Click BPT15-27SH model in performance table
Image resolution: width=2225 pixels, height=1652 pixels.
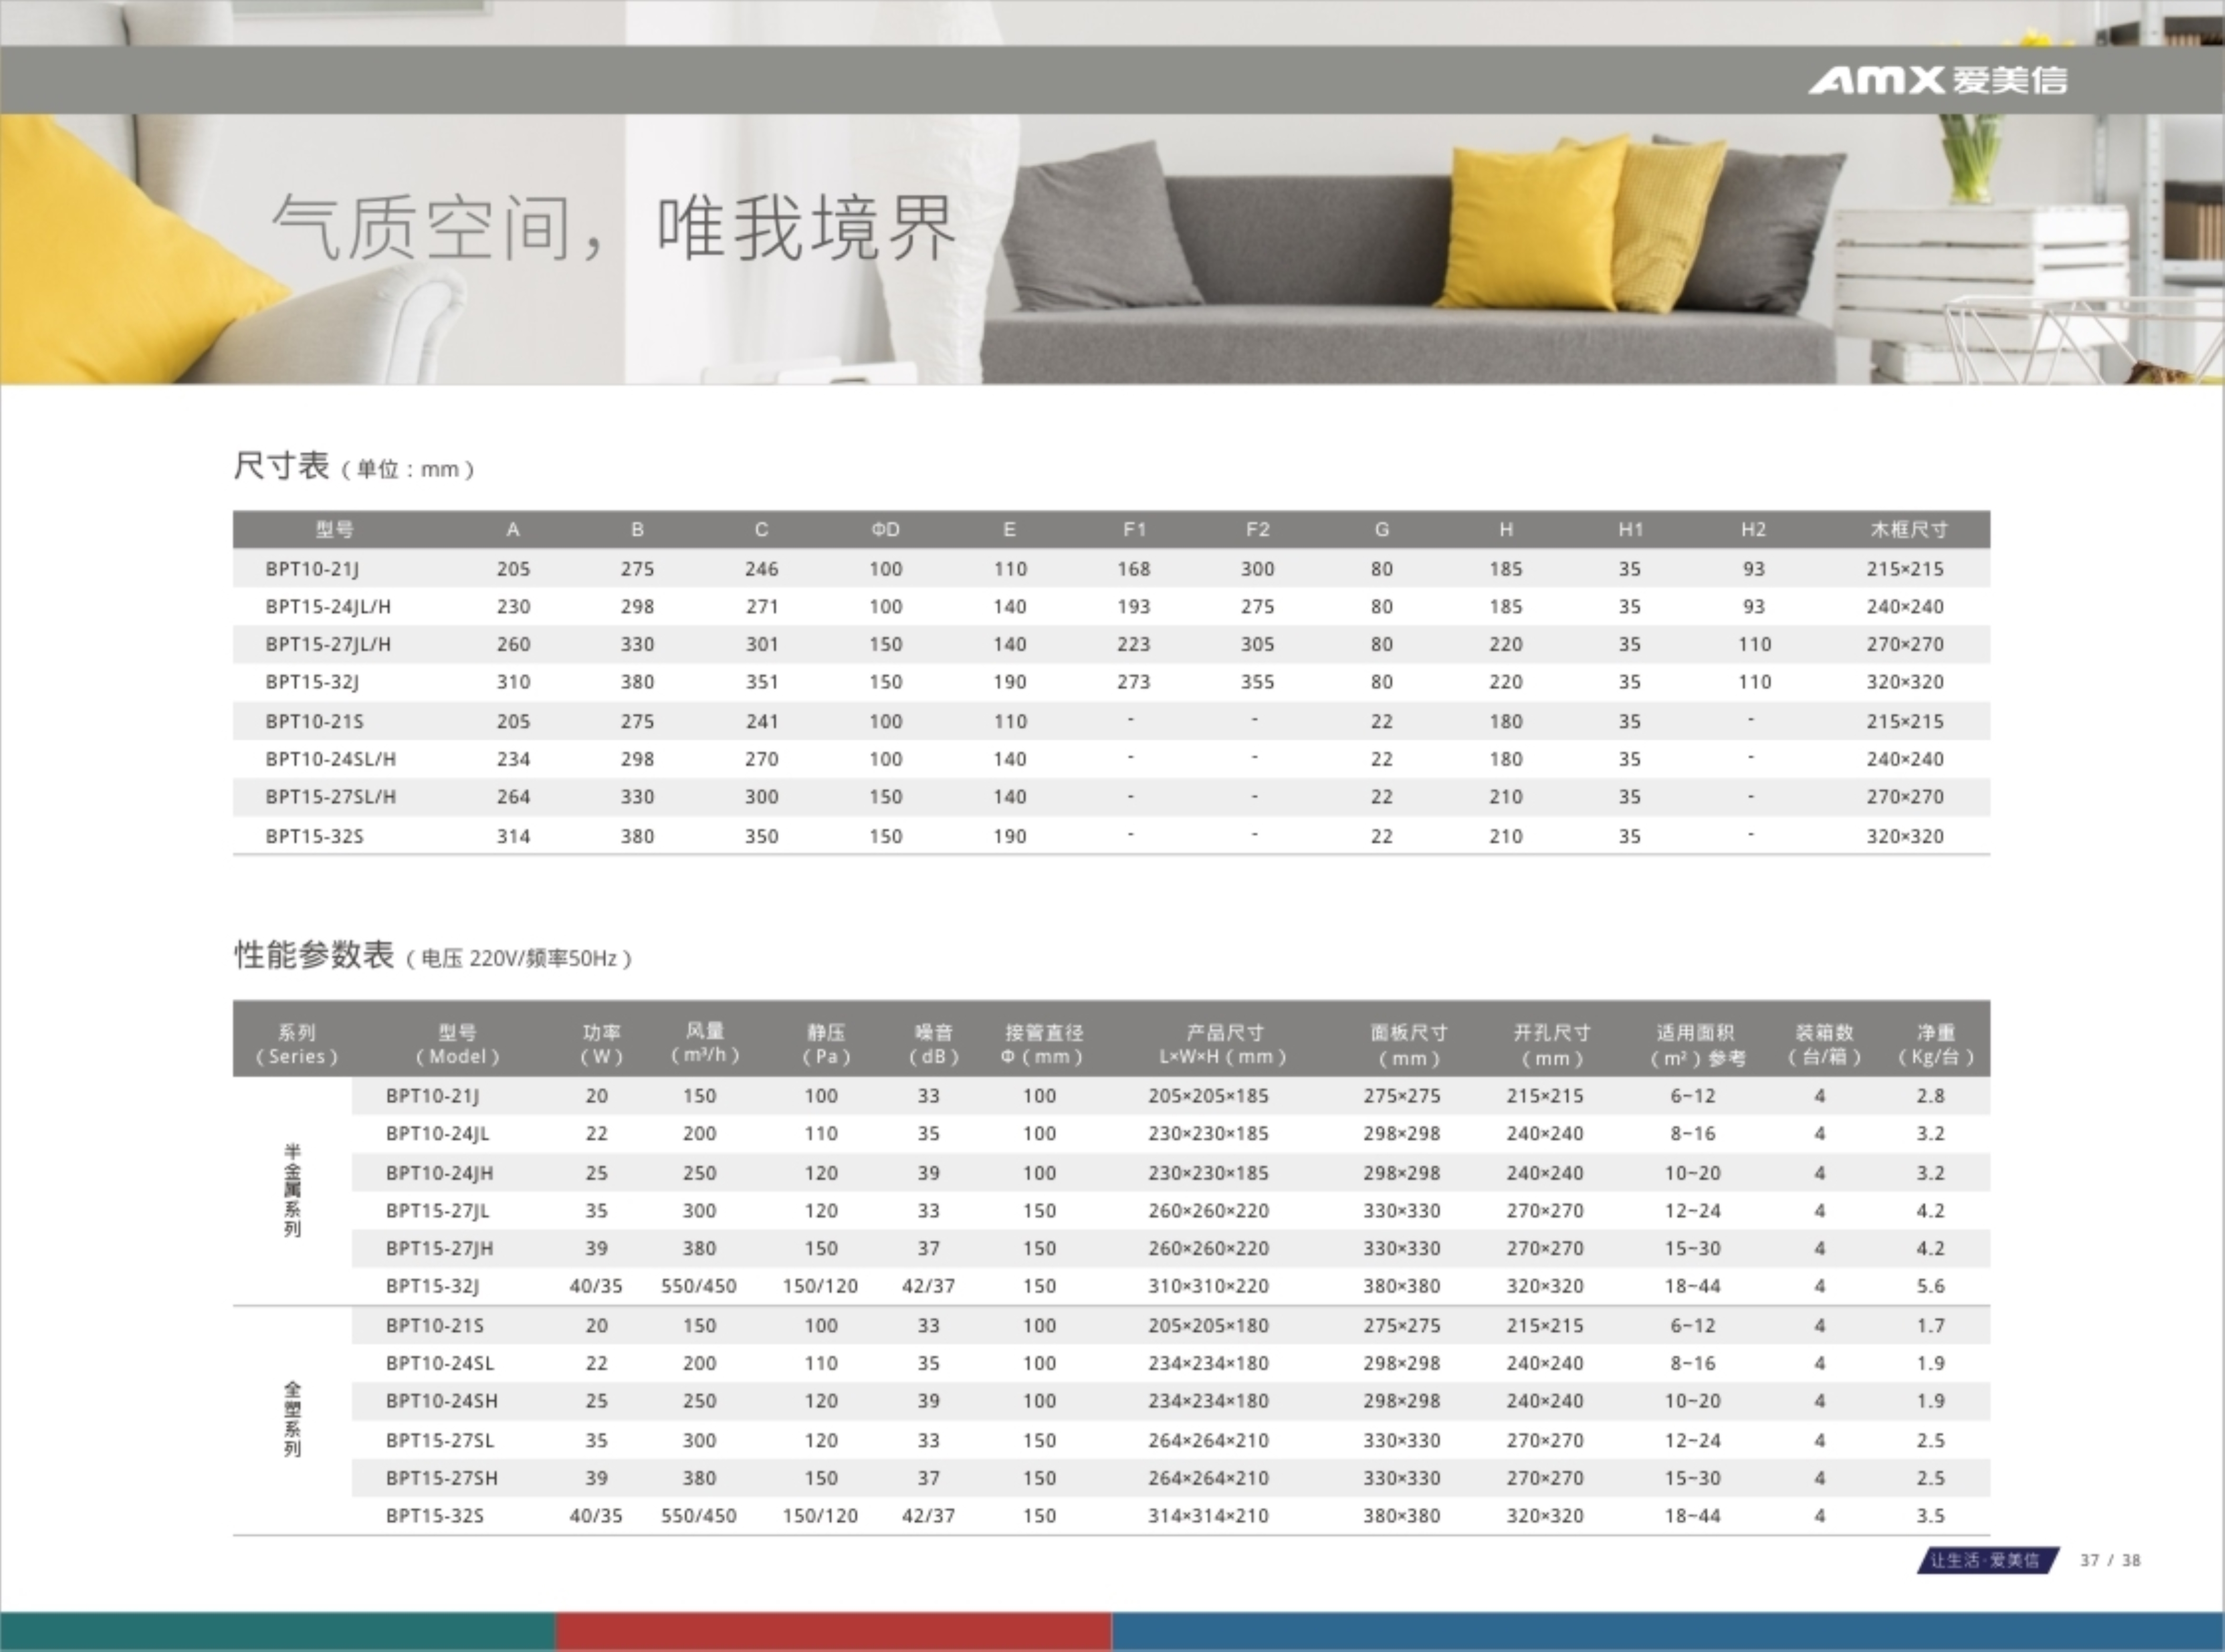pos(441,1478)
